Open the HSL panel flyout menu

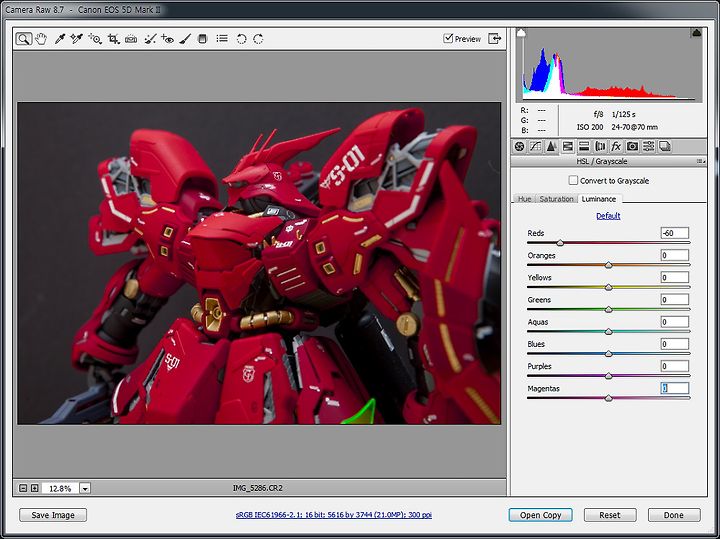pyautogui.click(x=701, y=162)
